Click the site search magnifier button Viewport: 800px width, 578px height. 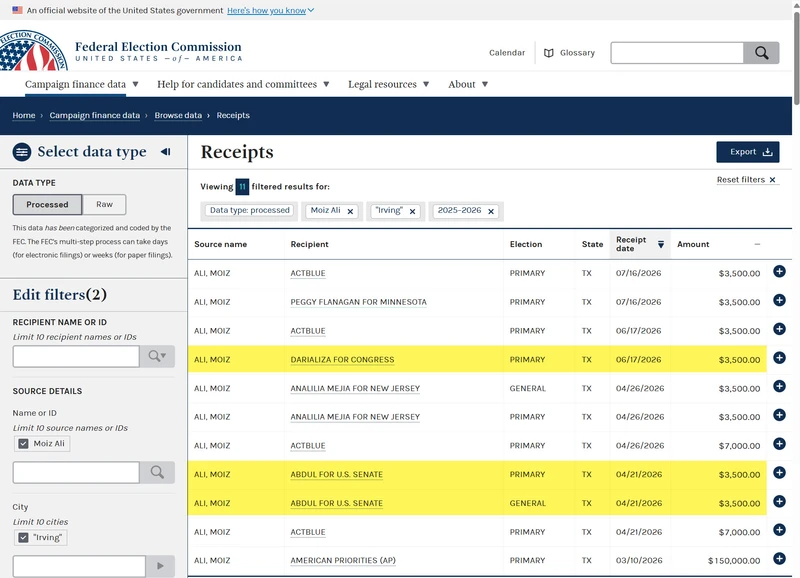pos(761,53)
